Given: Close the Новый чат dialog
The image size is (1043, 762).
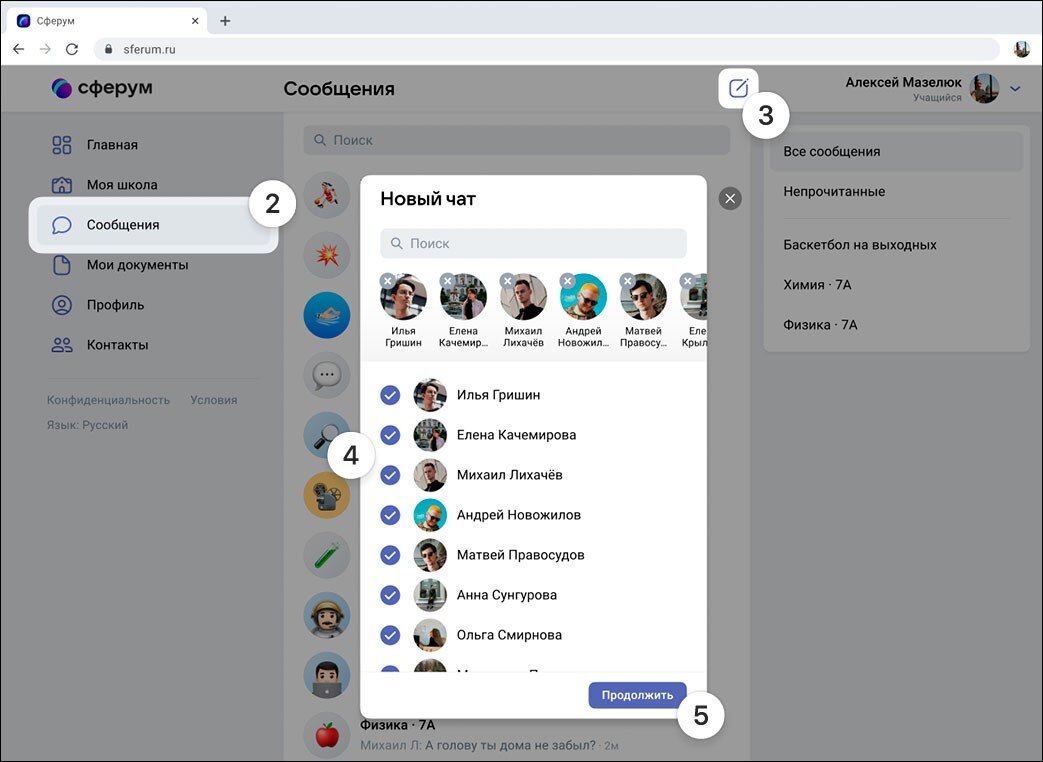Looking at the screenshot, I should click(x=730, y=198).
